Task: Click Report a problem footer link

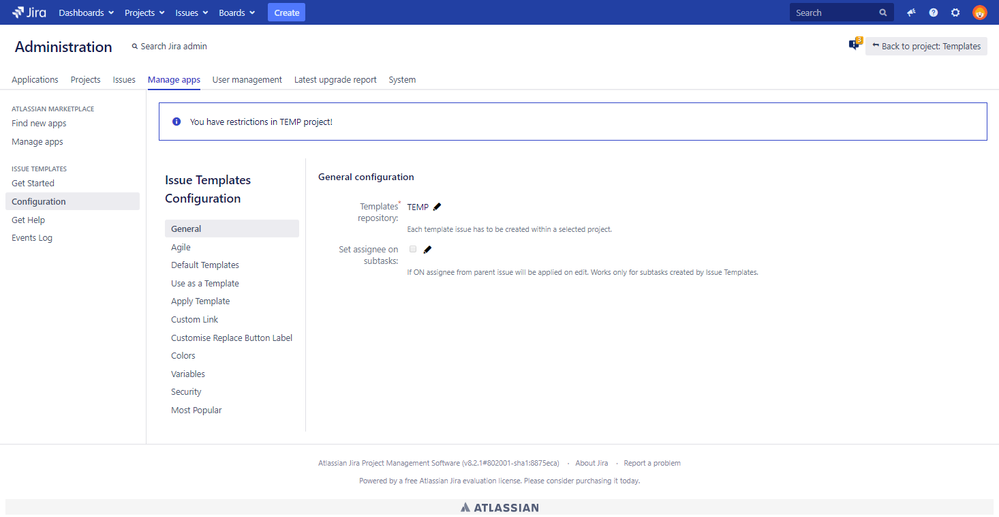Action: pos(652,463)
